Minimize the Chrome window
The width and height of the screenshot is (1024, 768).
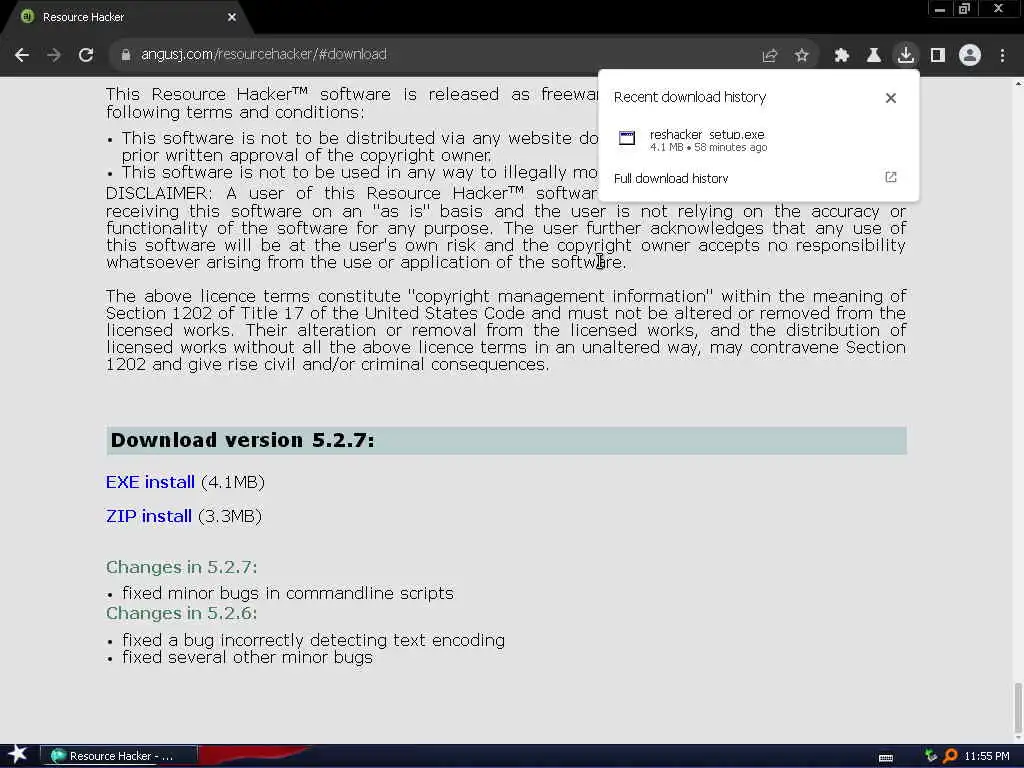940,9
